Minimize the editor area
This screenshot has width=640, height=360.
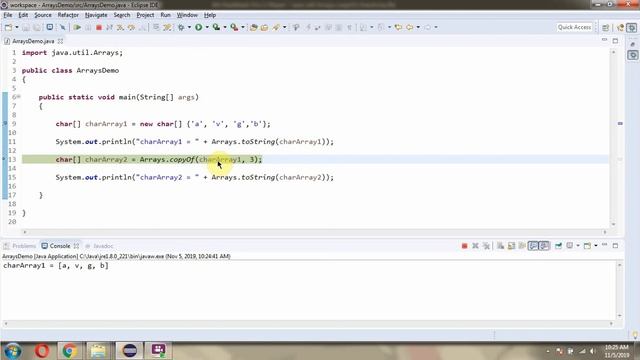[x=604, y=40]
